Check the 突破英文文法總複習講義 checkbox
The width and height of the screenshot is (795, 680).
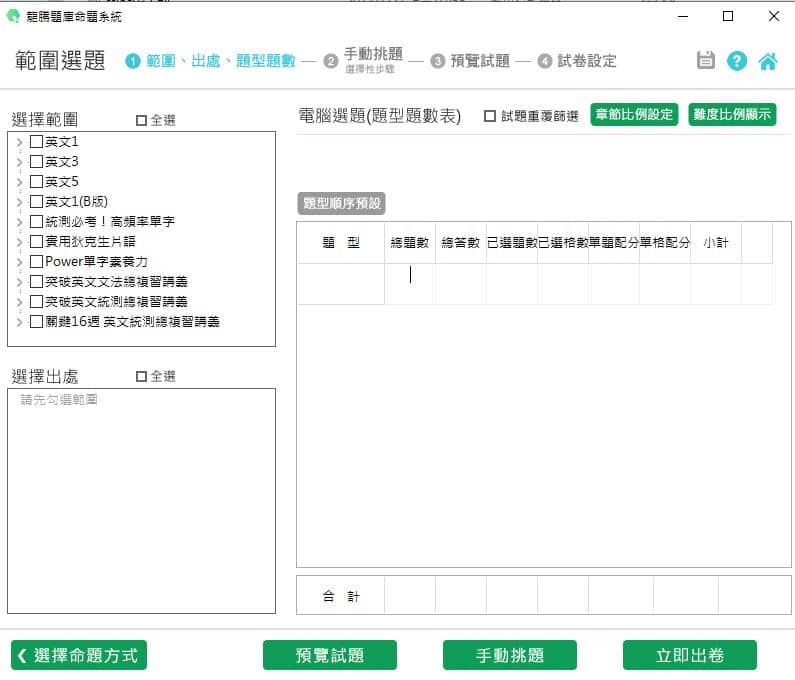36,281
